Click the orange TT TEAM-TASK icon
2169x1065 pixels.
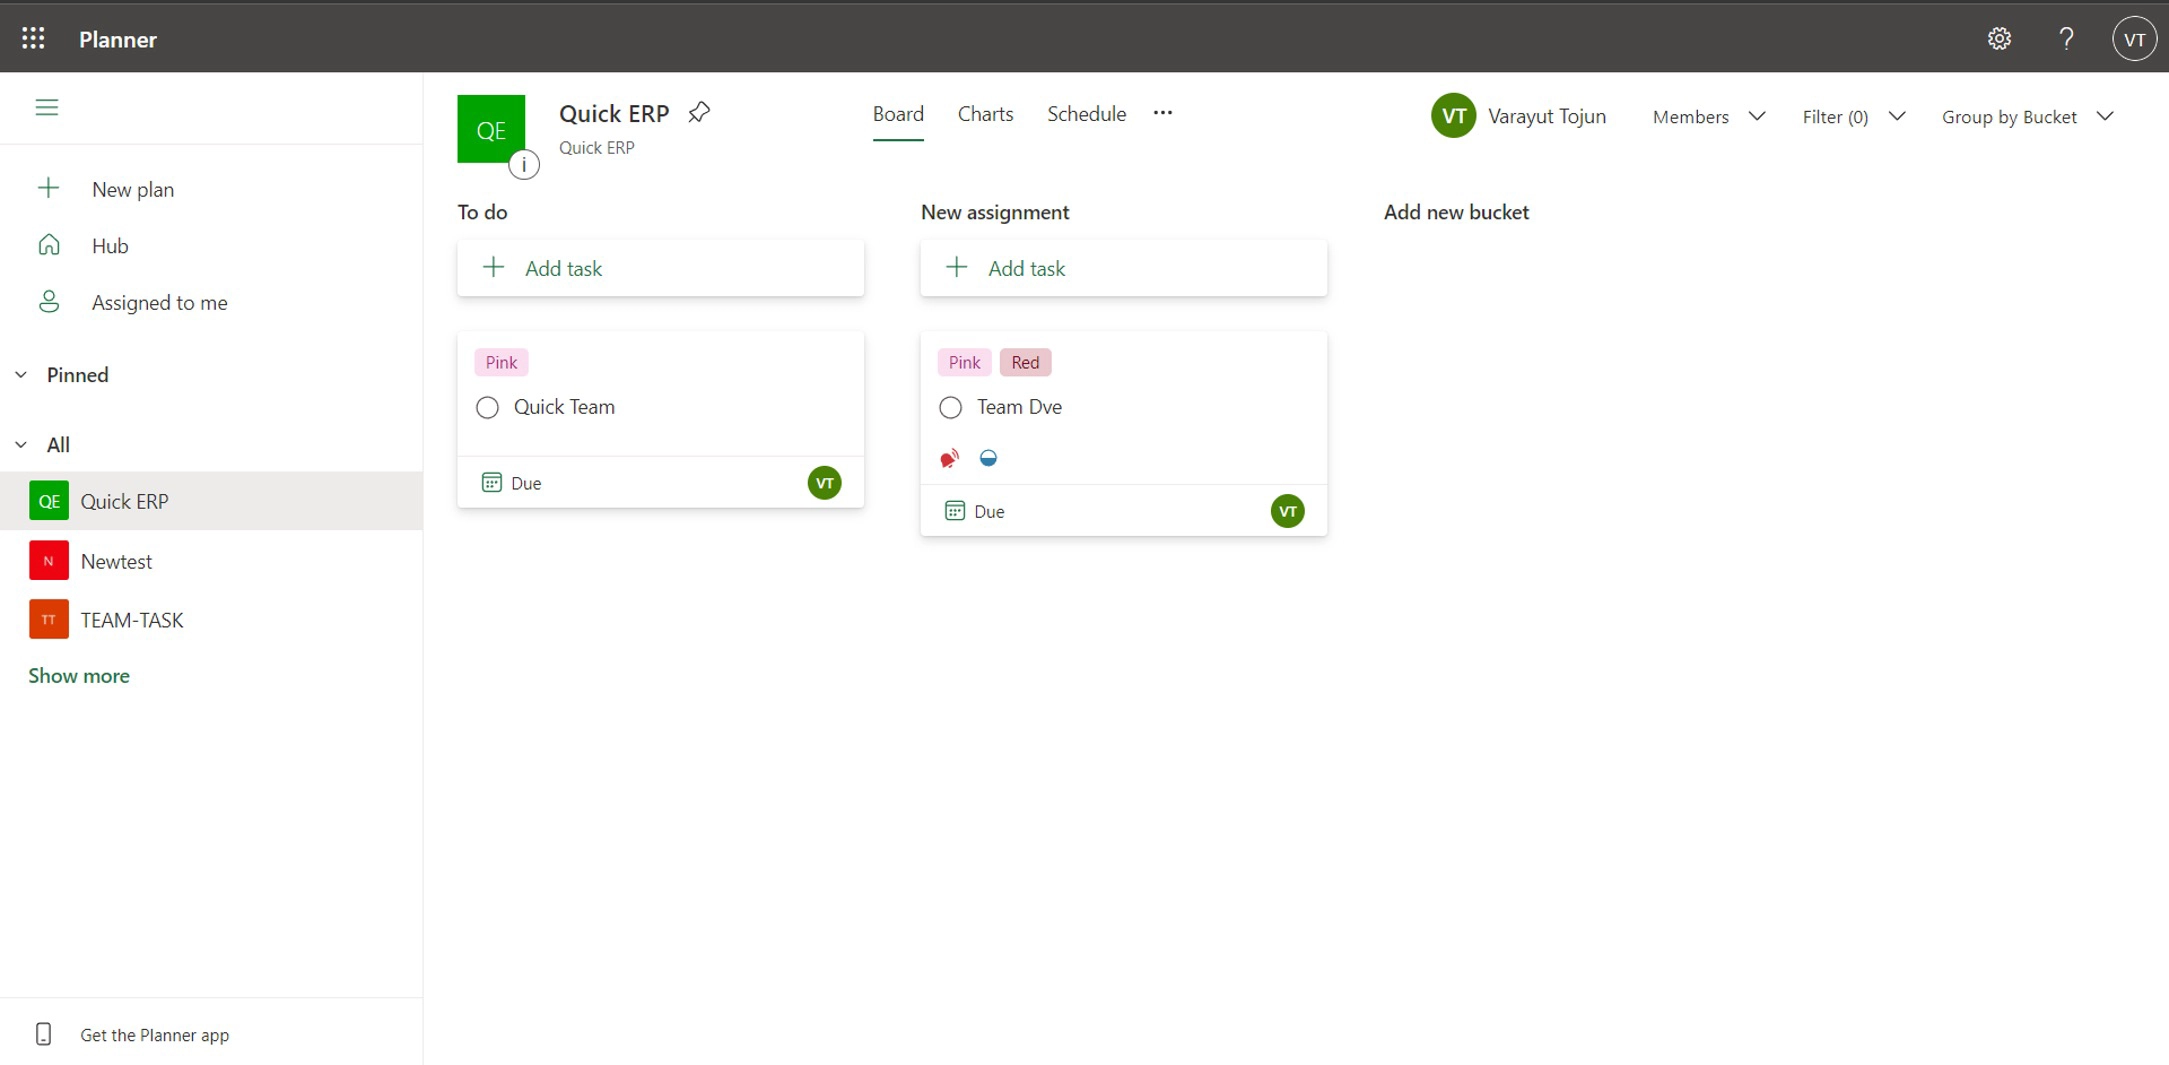pyautogui.click(x=49, y=620)
